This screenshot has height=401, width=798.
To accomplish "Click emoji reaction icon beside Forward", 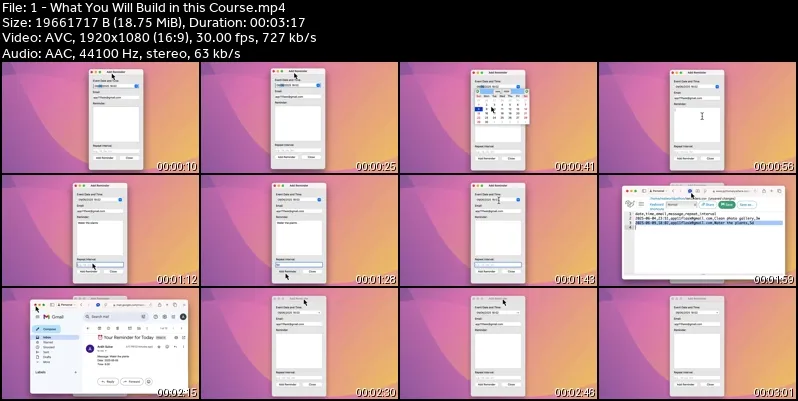I will [149, 382].
